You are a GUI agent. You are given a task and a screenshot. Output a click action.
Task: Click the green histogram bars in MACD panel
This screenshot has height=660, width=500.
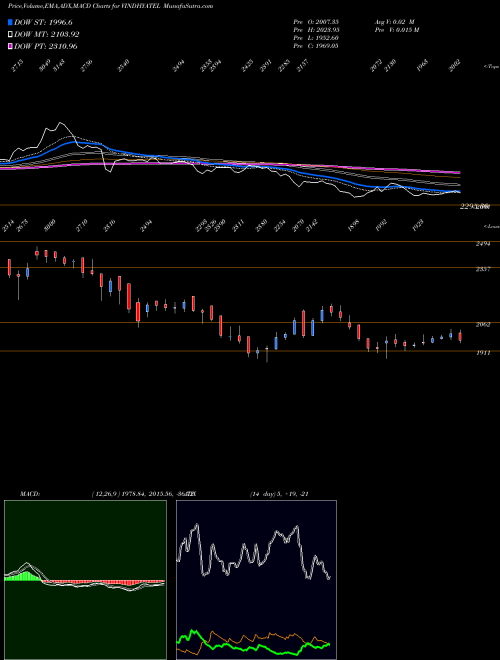25,576
